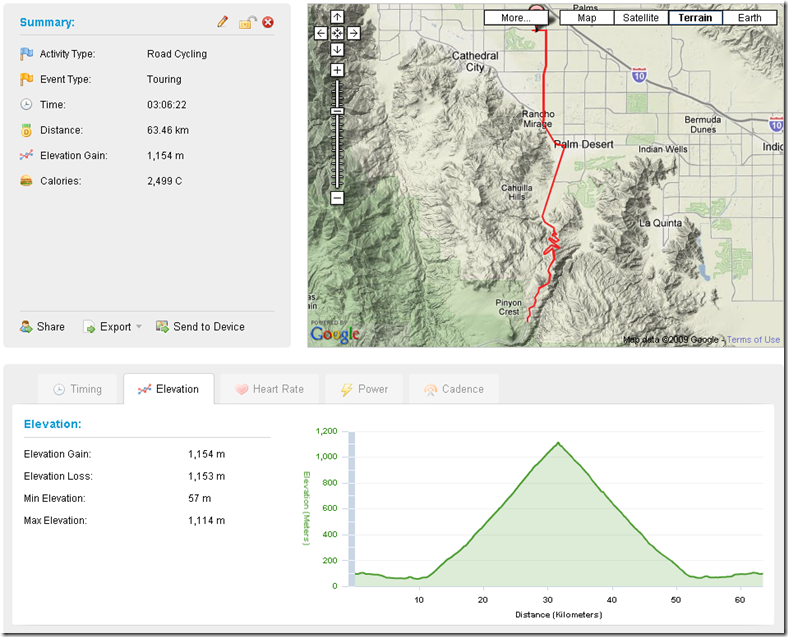This screenshot has height=637, width=788.
Task: Click the Send to Device icon
Action: [162, 327]
